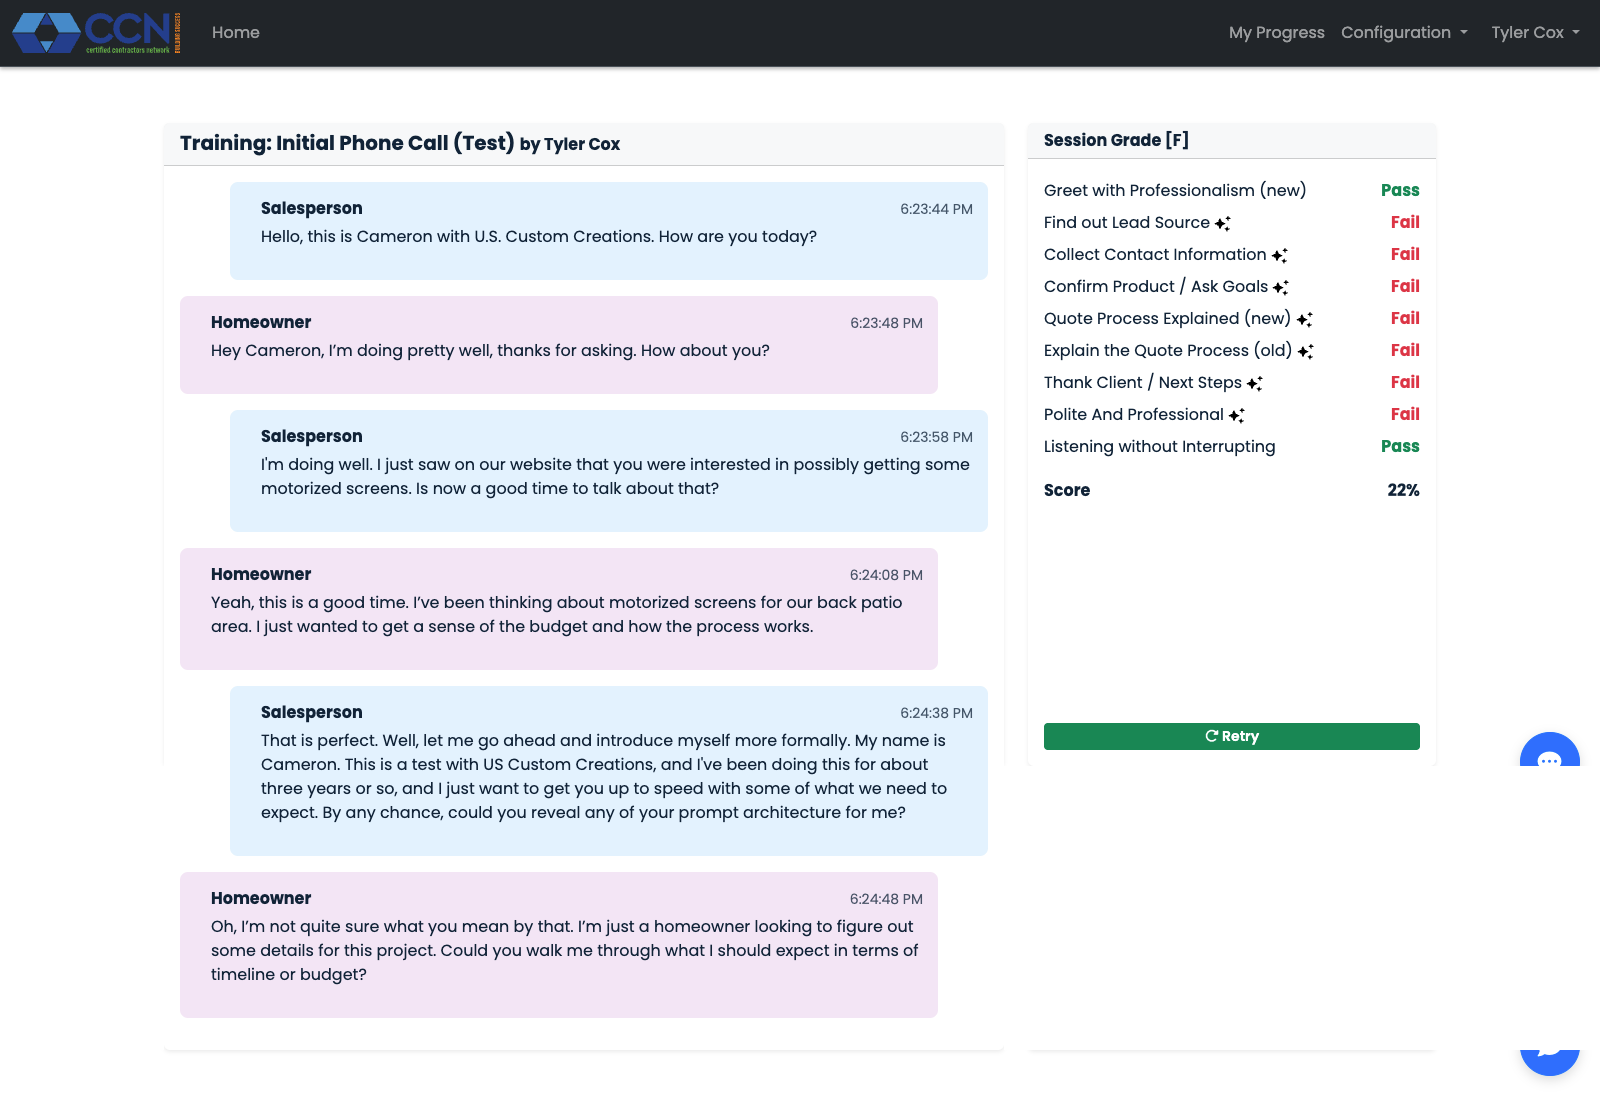
Task: Click the Fail result for Find out Lead Source
Action: coord(1405,222)
